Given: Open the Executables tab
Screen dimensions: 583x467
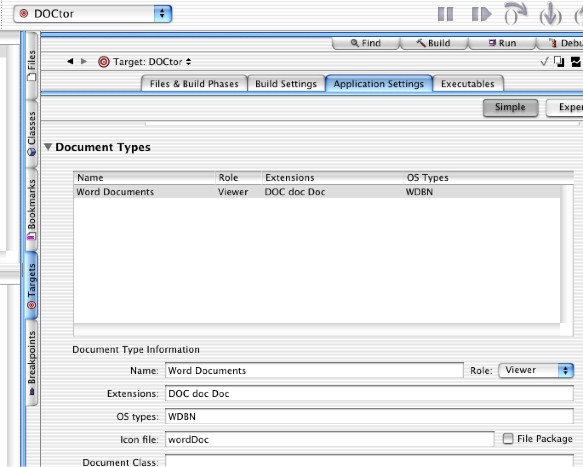Looking at the screenshot, I should pyautogui.click(x=468, y=84).
